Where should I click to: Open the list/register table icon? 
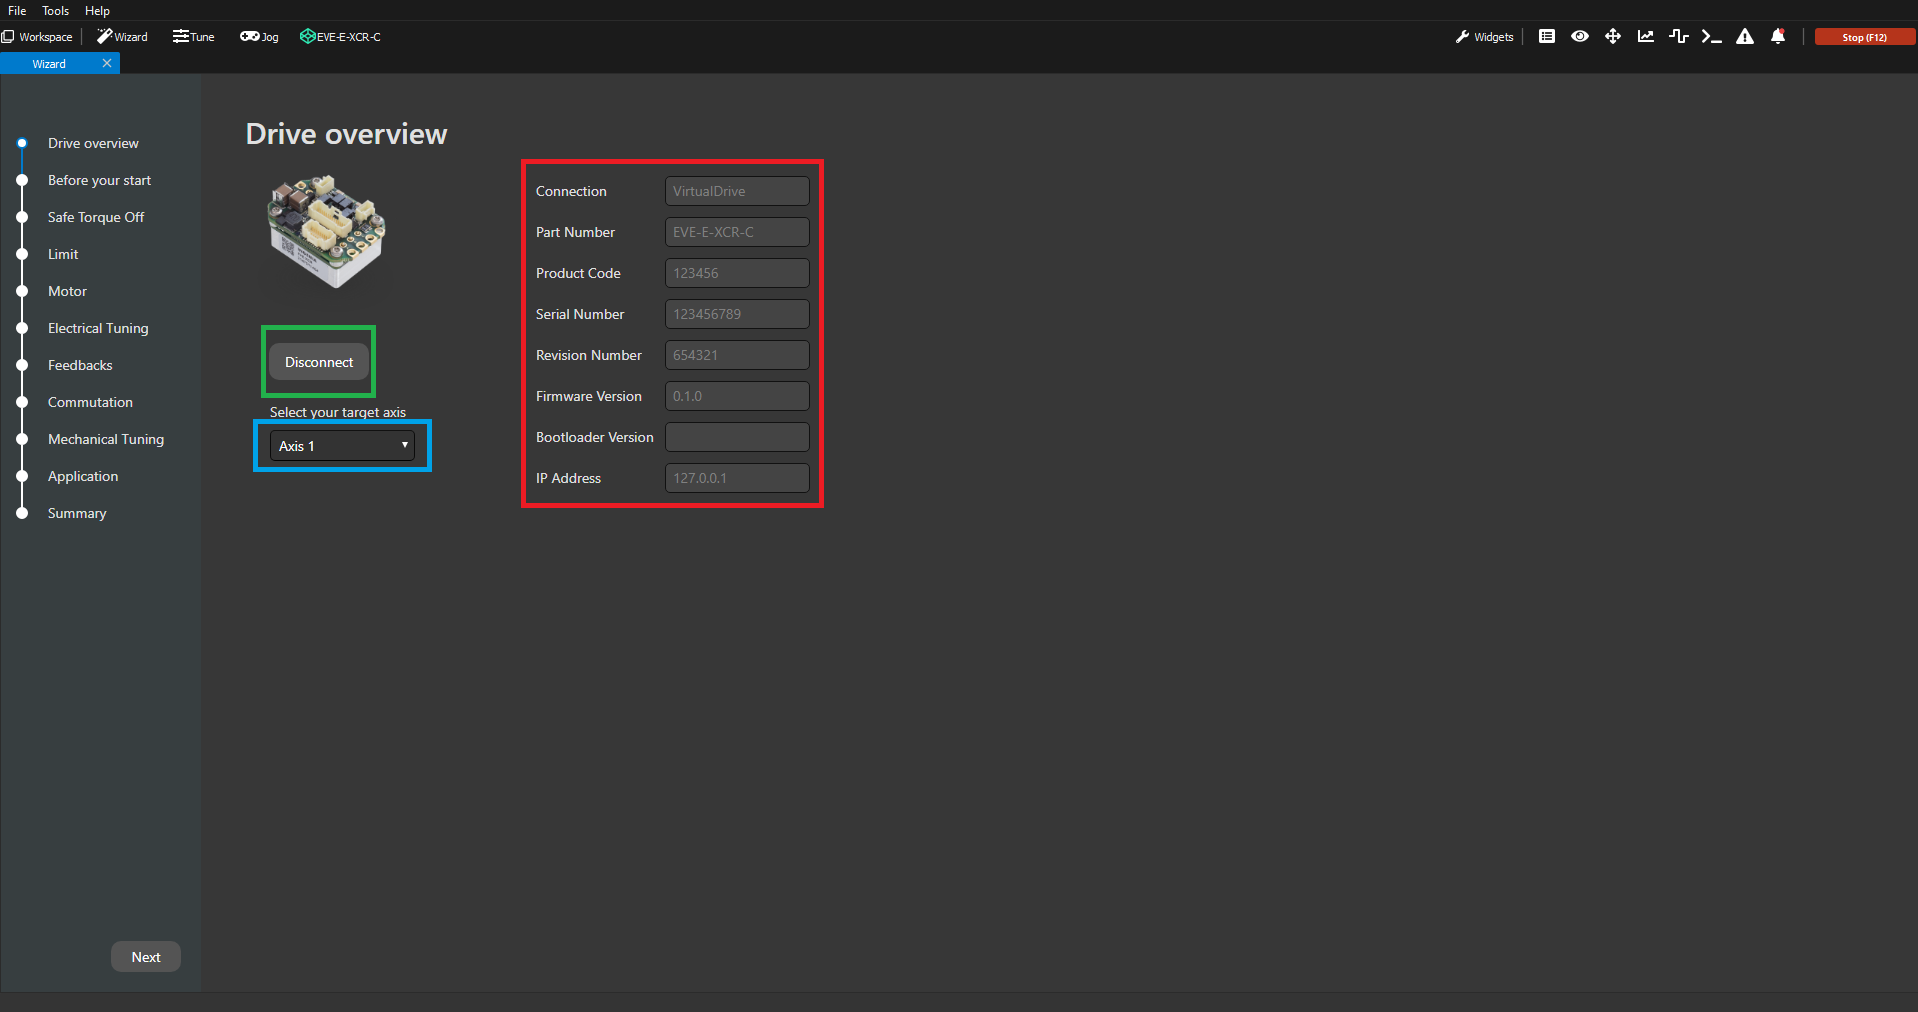[1546, 37]
